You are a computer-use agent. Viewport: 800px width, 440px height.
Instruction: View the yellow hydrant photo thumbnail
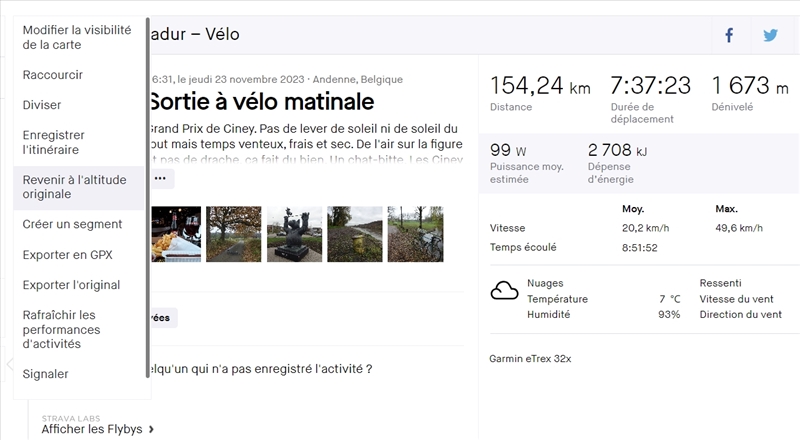click(355, 234)
